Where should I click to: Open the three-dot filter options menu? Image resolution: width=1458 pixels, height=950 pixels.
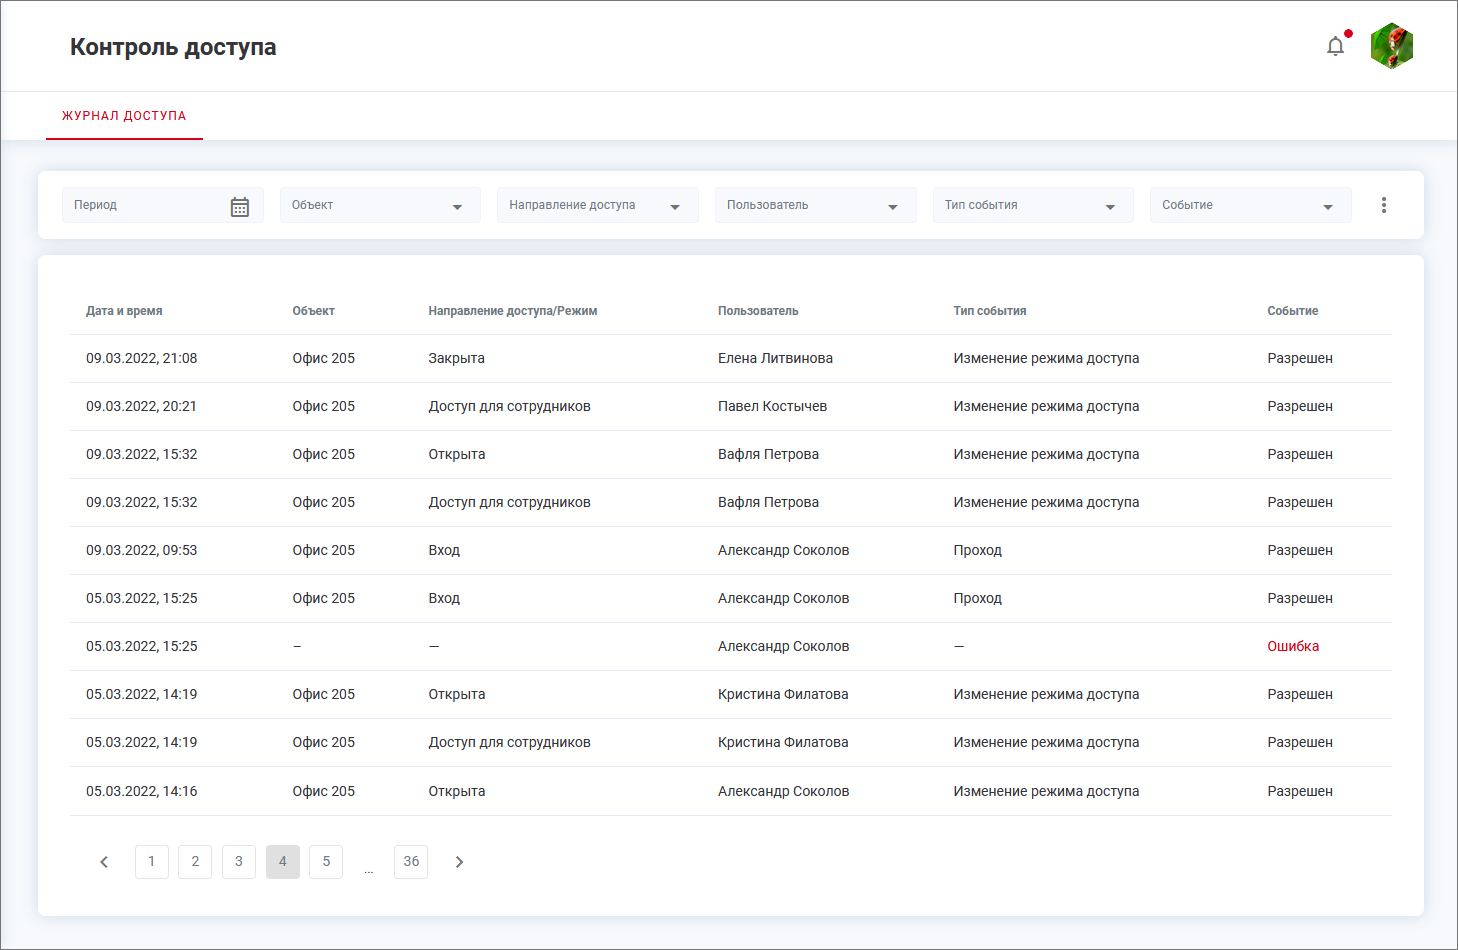(1384, 205)
